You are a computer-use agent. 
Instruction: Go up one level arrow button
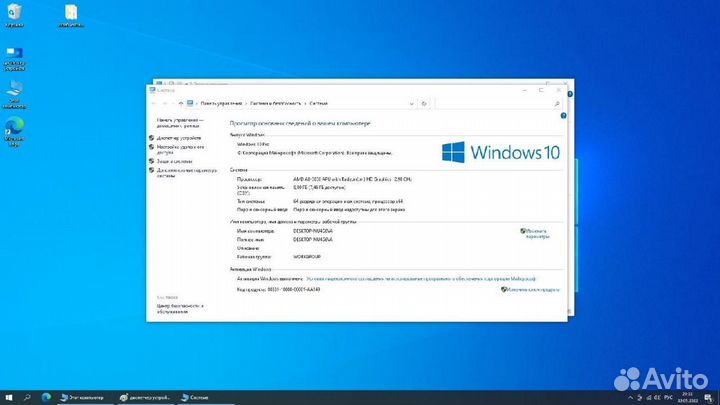[x=181, y=104]
